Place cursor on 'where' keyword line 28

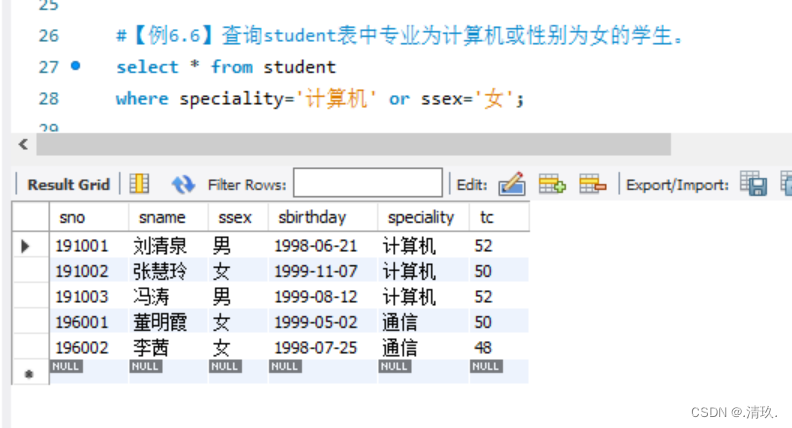(x=142, y=99)
